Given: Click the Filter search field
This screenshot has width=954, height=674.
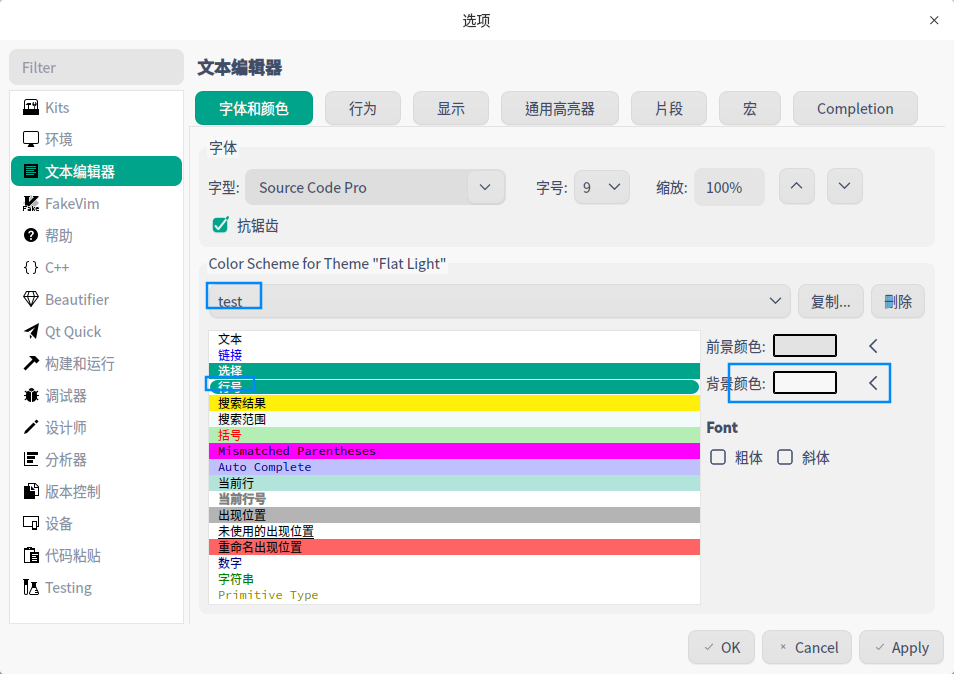Looking at the screenshot, I should coord(96,67).
